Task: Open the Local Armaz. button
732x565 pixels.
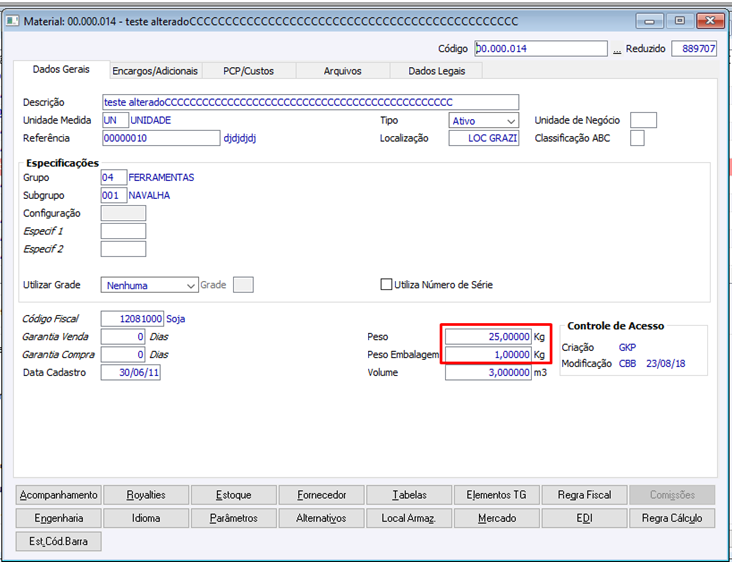Action: tap(409, 518)
